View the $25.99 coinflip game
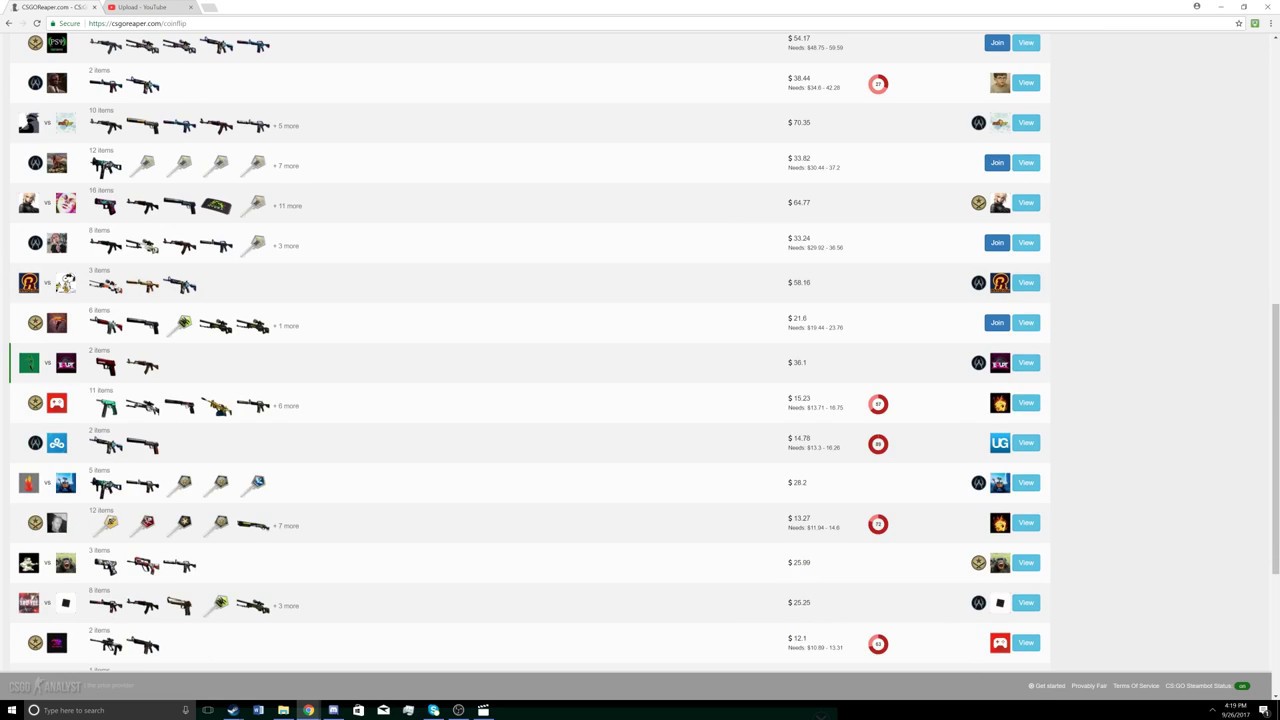Image resolution: width=1280 pixels, height=720 pixels. [1026, 563]
